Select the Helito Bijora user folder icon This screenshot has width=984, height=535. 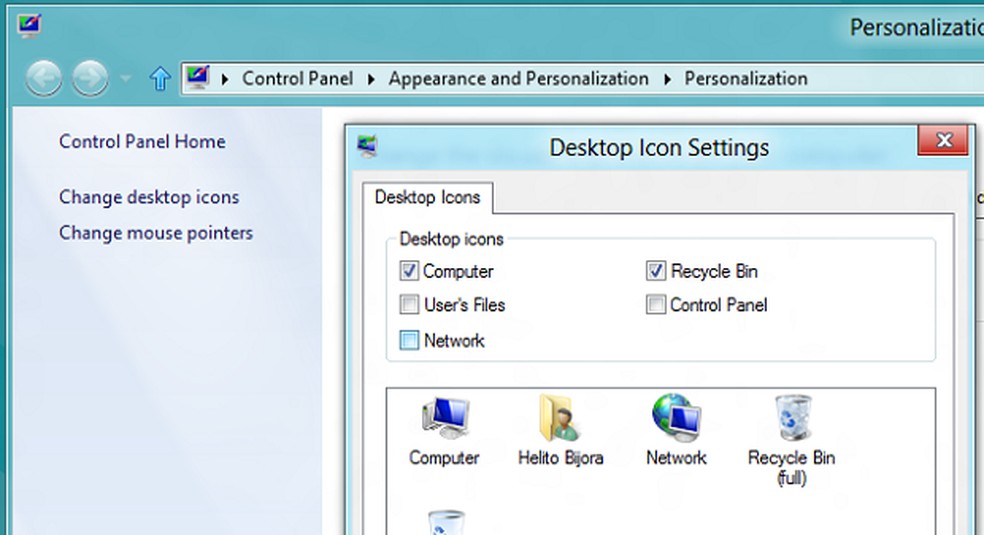tap(560, 417)
